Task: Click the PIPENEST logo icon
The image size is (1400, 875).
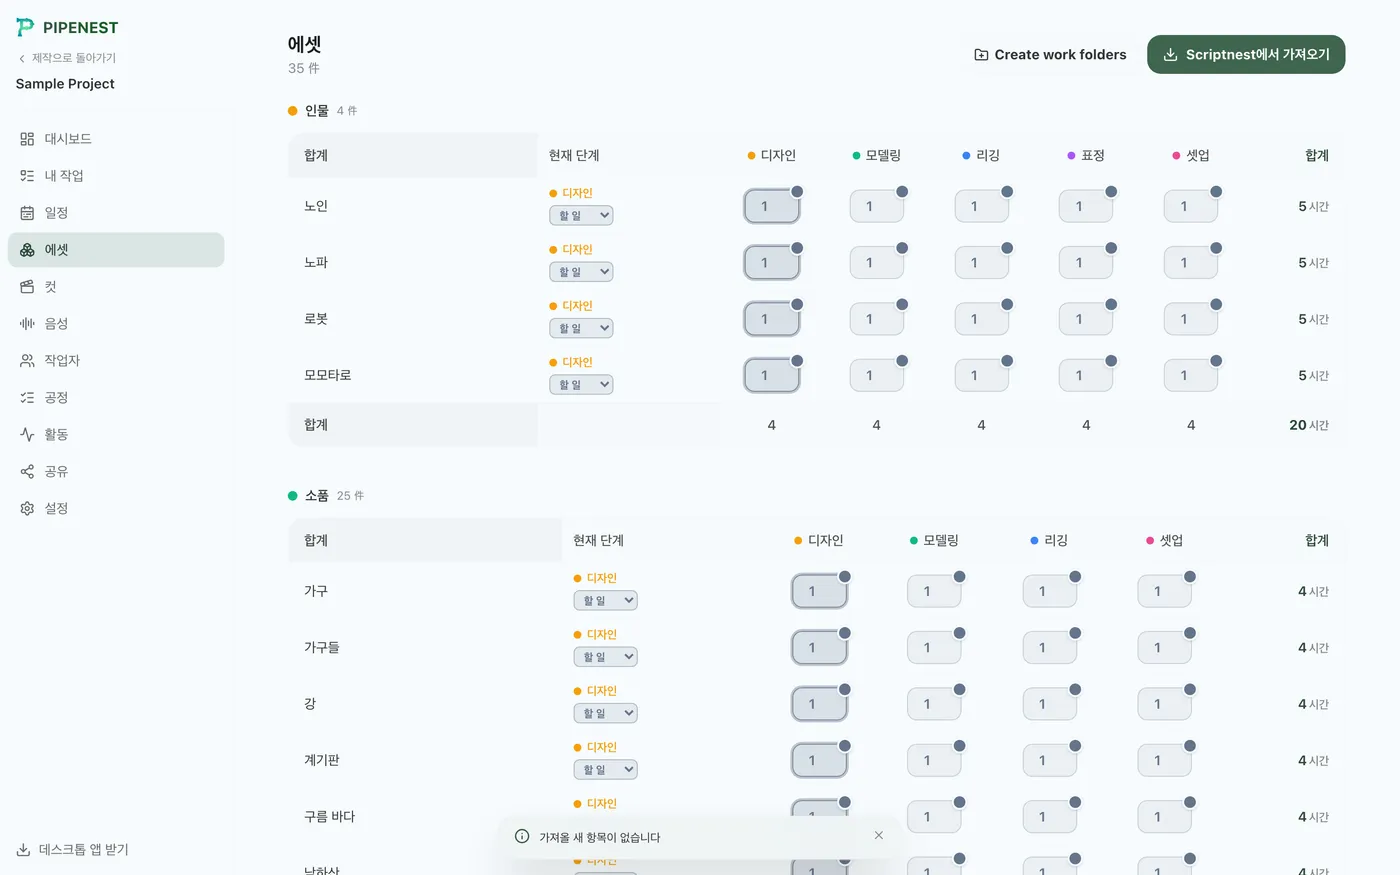Action: coord(25,27)
